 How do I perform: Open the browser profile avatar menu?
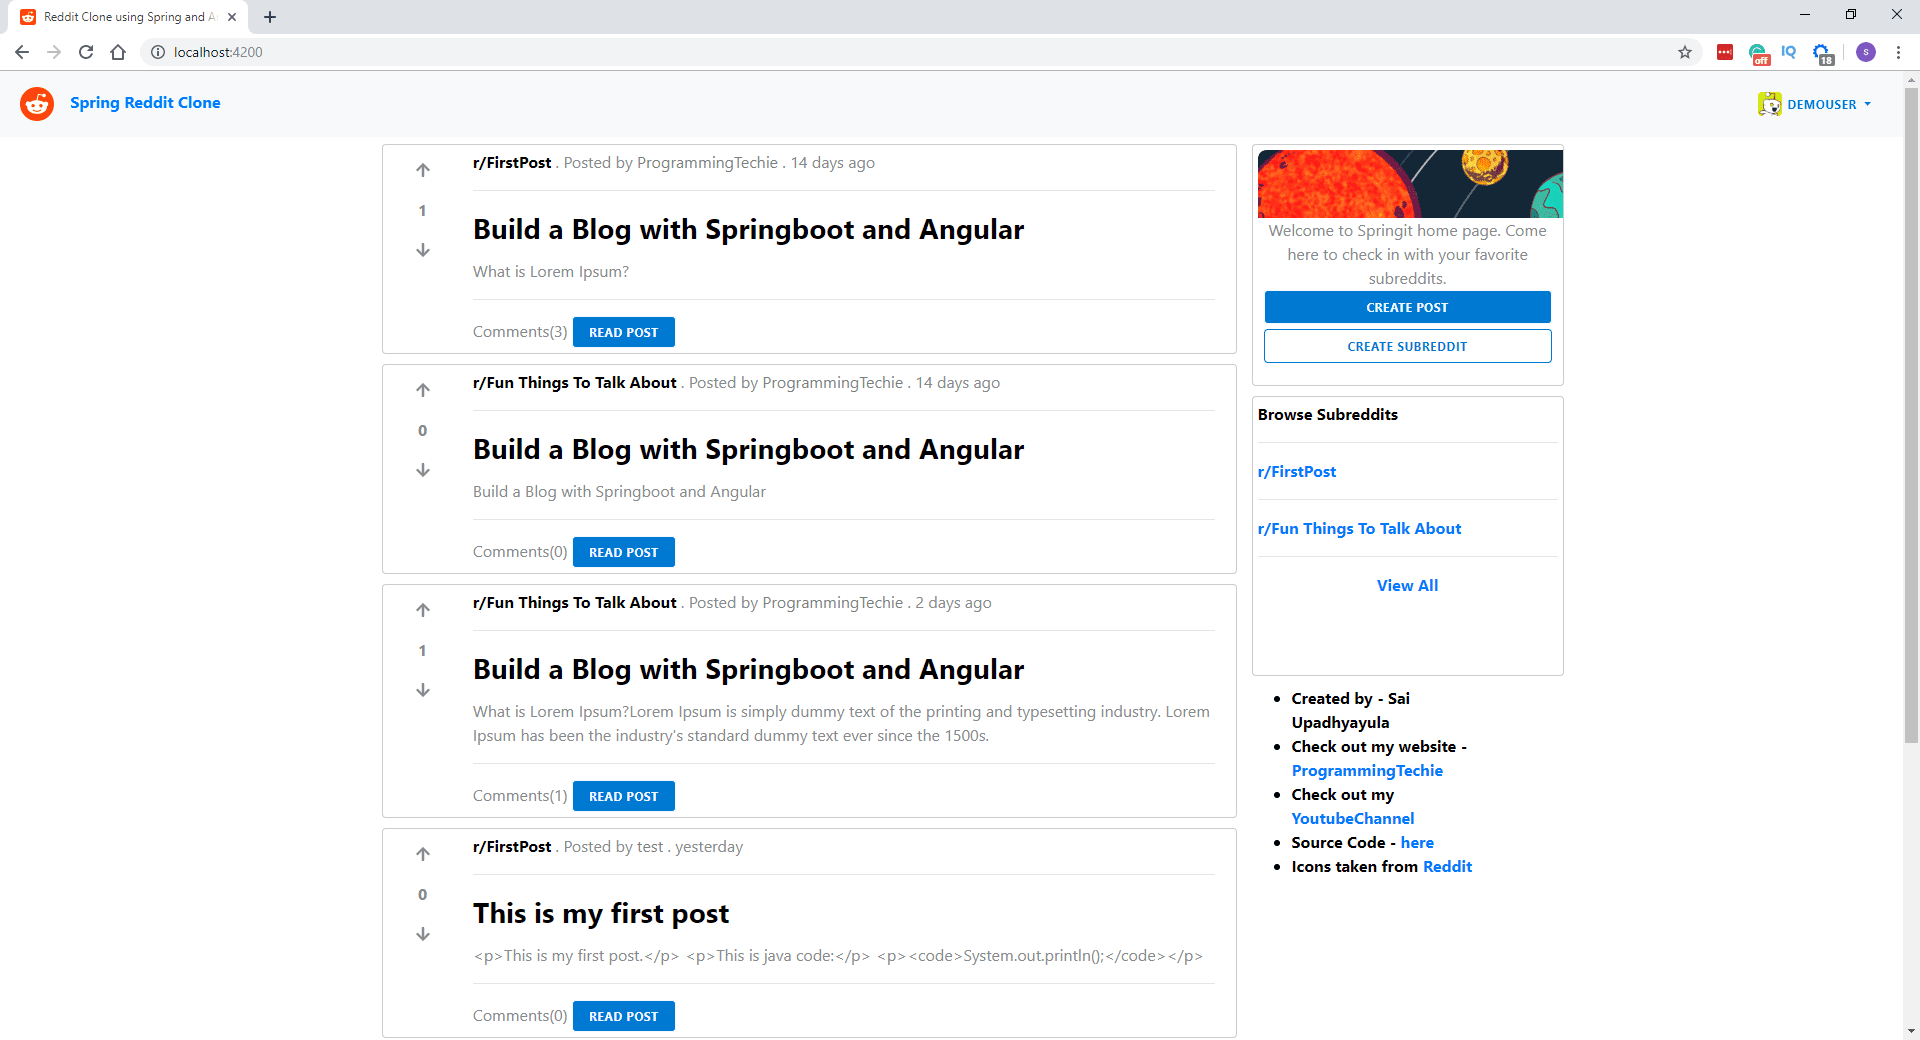[1866, 52]
